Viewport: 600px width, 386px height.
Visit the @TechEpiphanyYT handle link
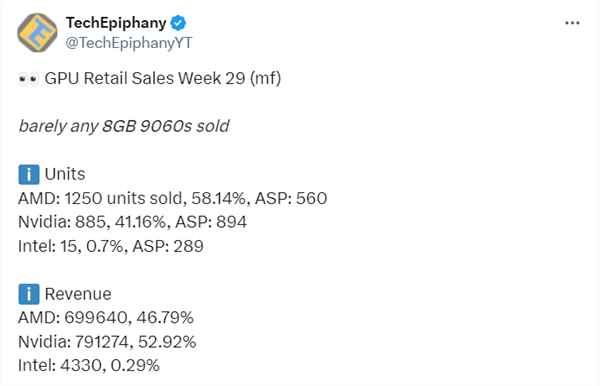pyautogui.click(x=129, y=42)
